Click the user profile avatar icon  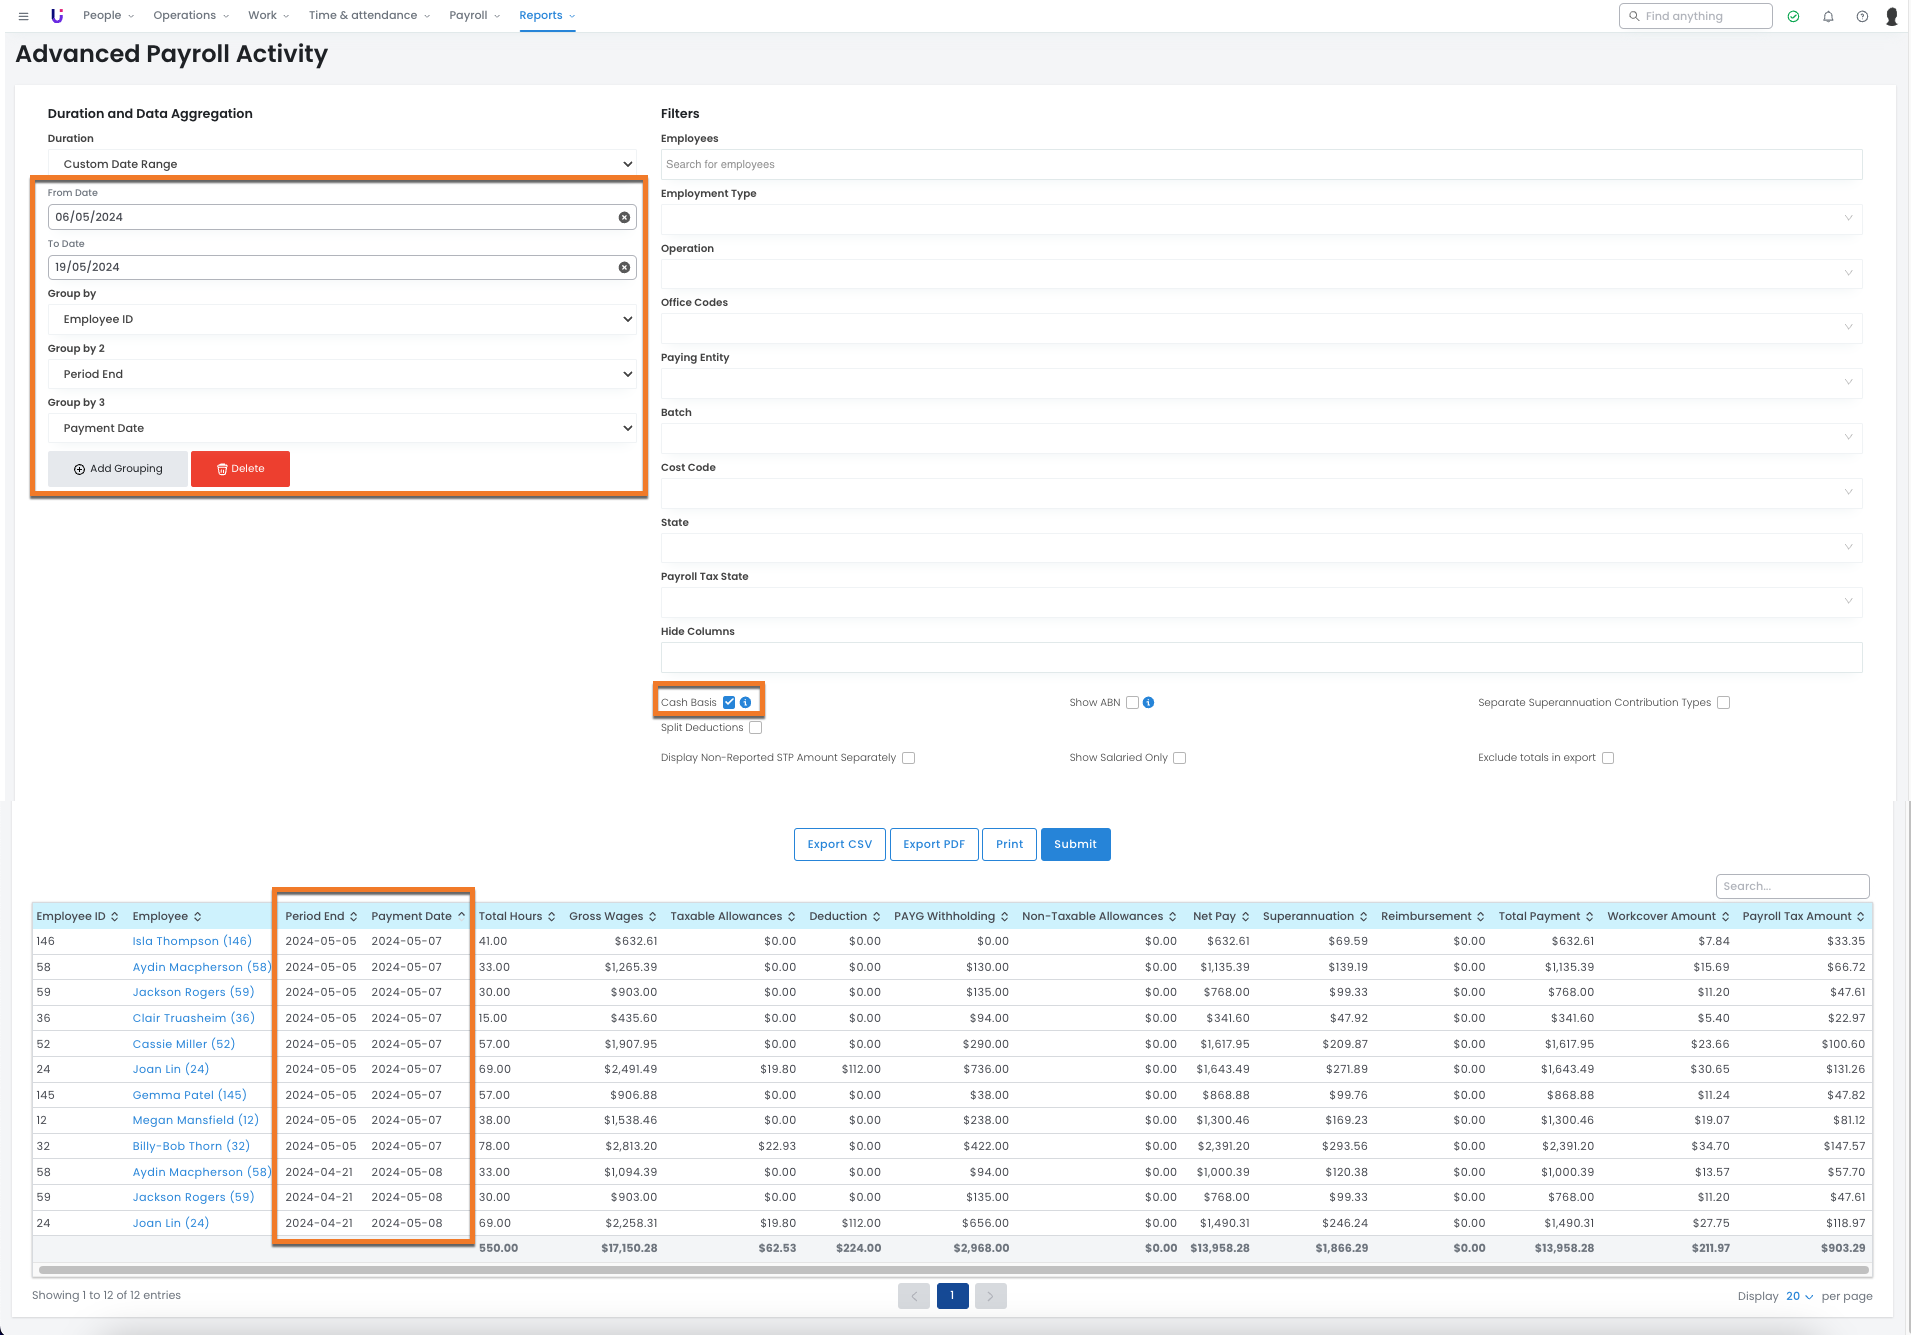pos(1892,16)
